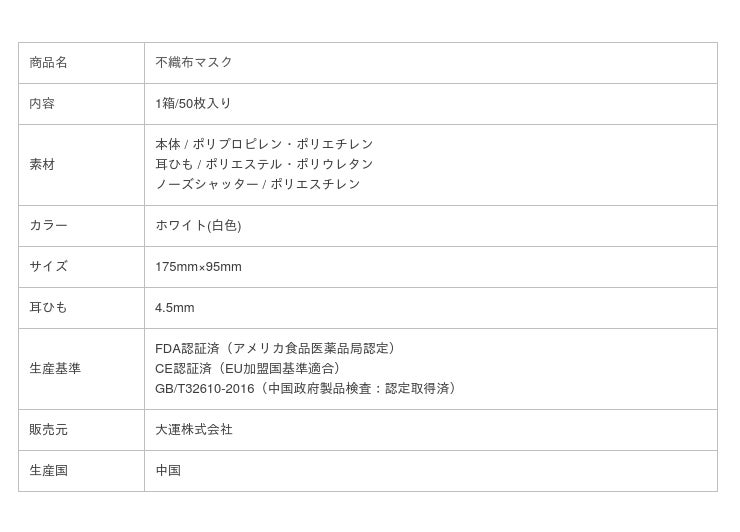Click the ノーズシャッター / ポリエスチレン line
The height and width of the screenshot is (532, 740).
[257, 184]
